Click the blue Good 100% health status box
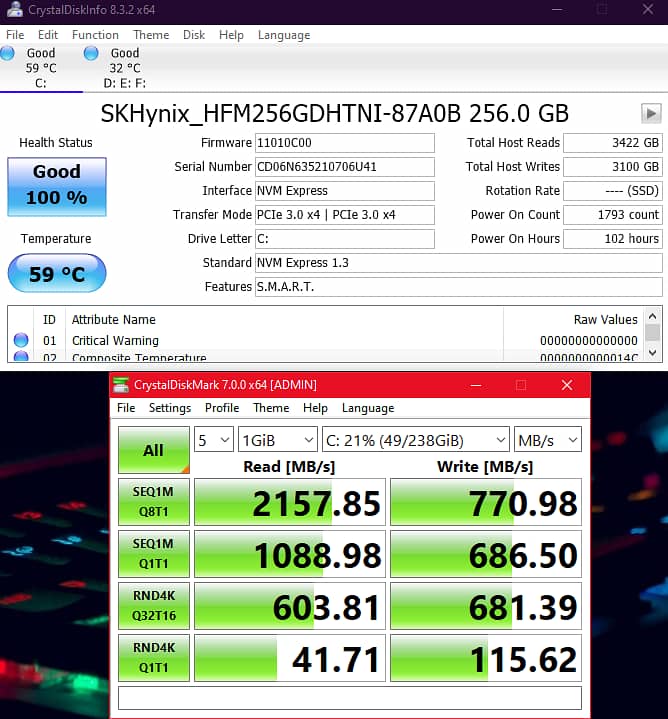668x719 pixels. pyautogui.click(x=56, y=186)
